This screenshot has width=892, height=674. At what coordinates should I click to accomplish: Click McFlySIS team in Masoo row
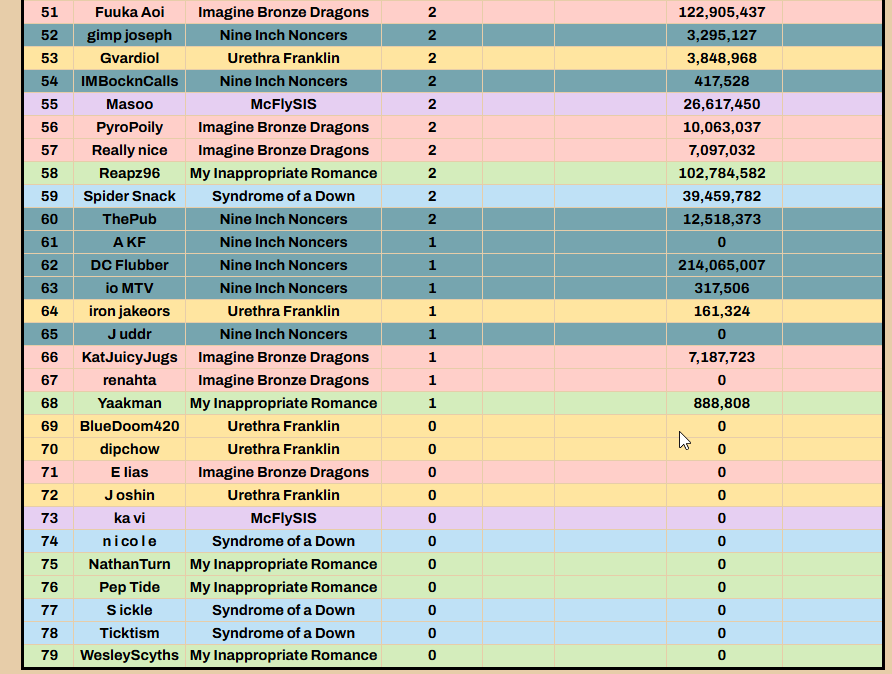(283, 104)
